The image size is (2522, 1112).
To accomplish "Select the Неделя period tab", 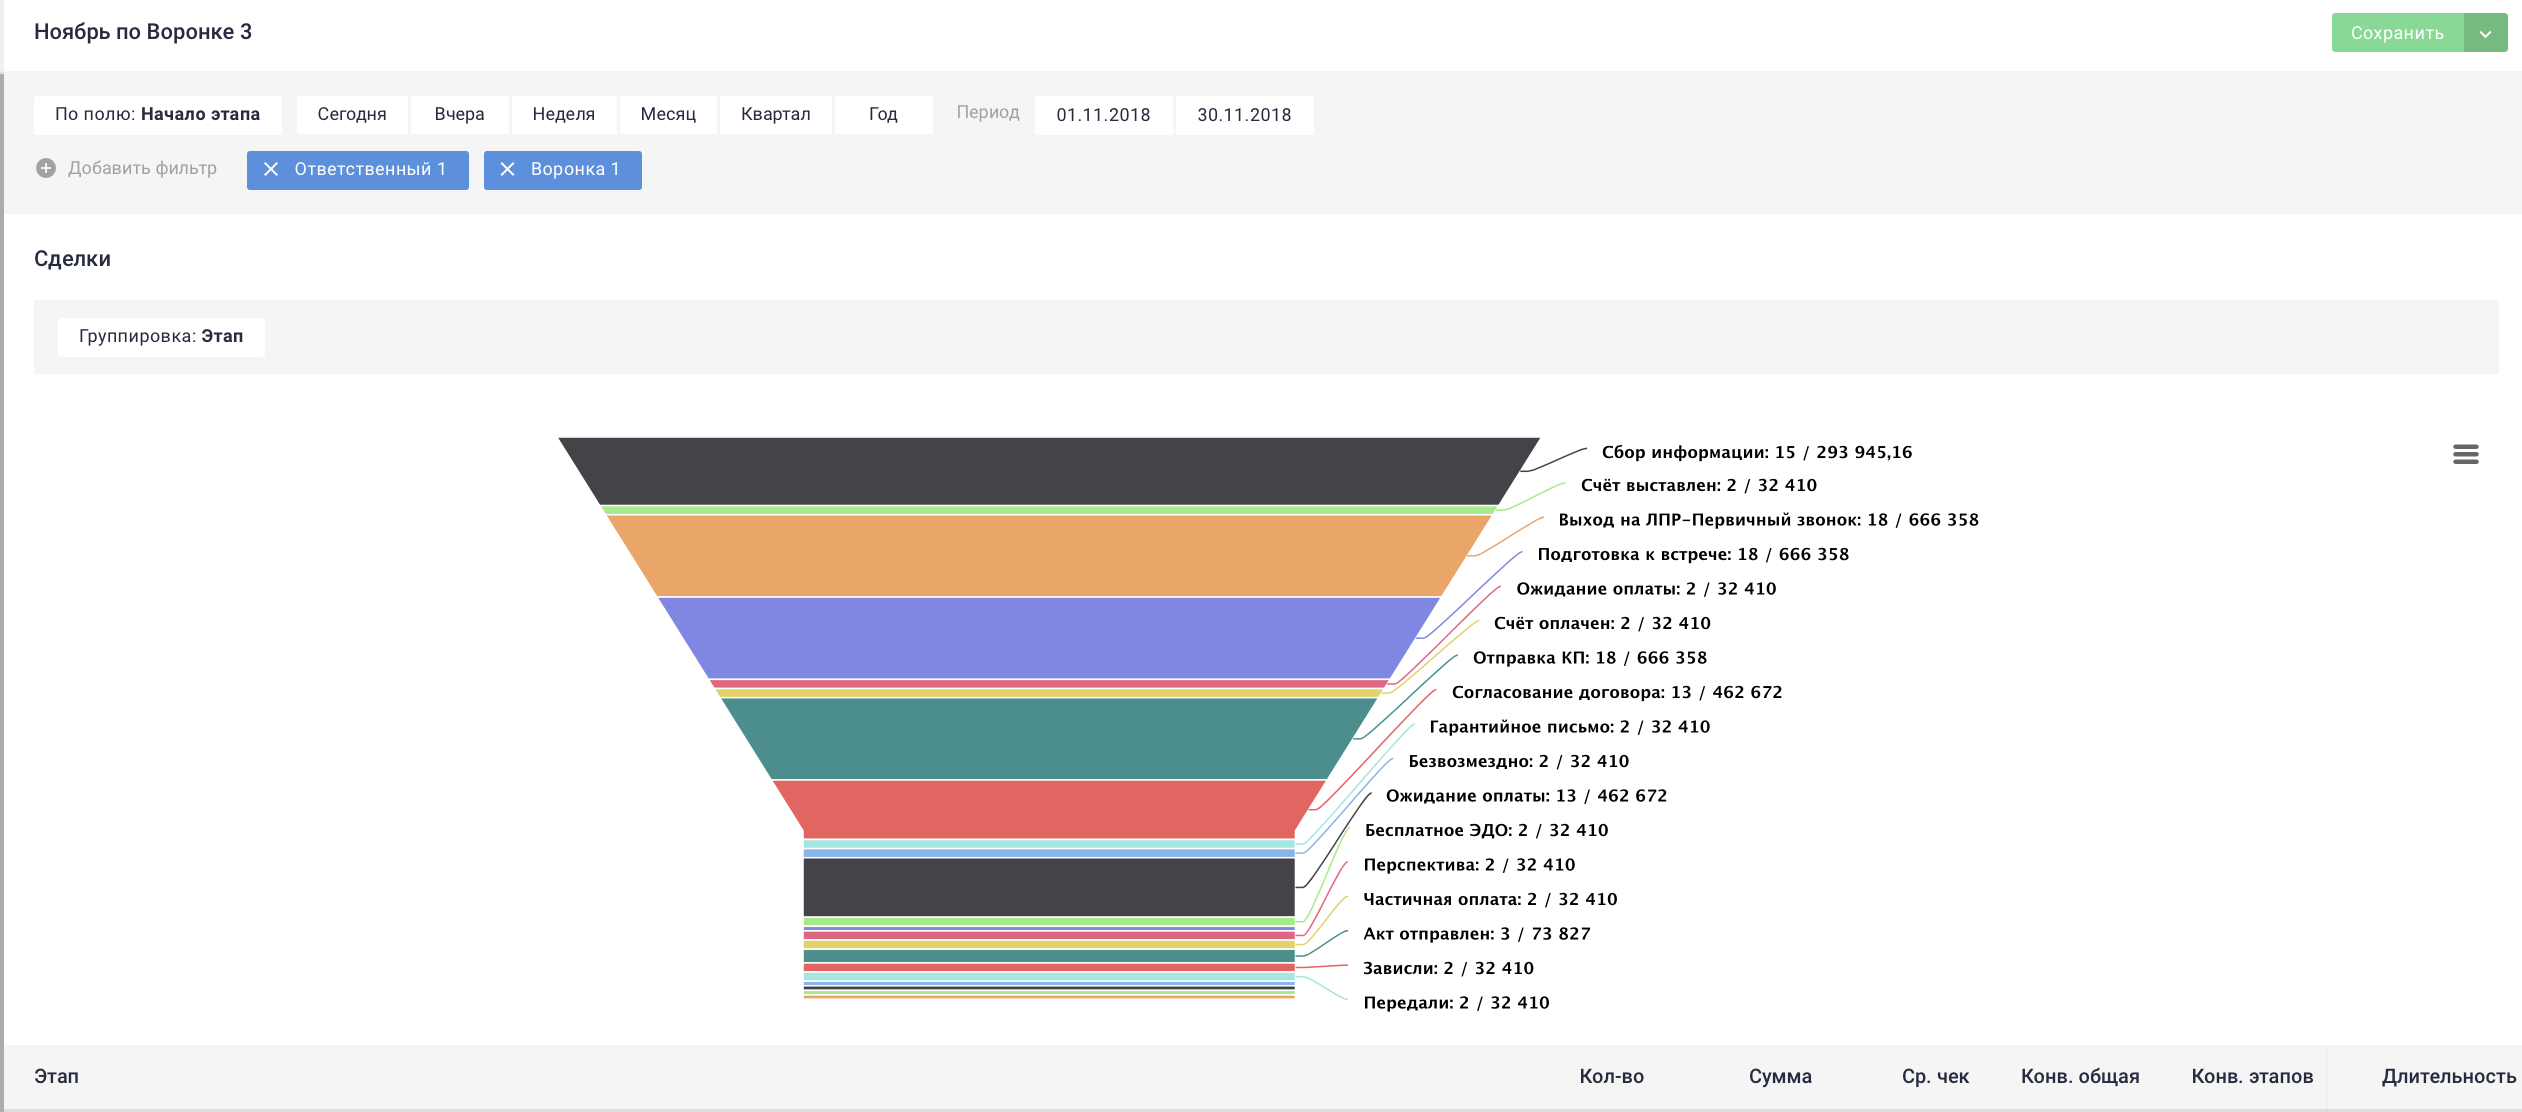I will tap(563, 115).
